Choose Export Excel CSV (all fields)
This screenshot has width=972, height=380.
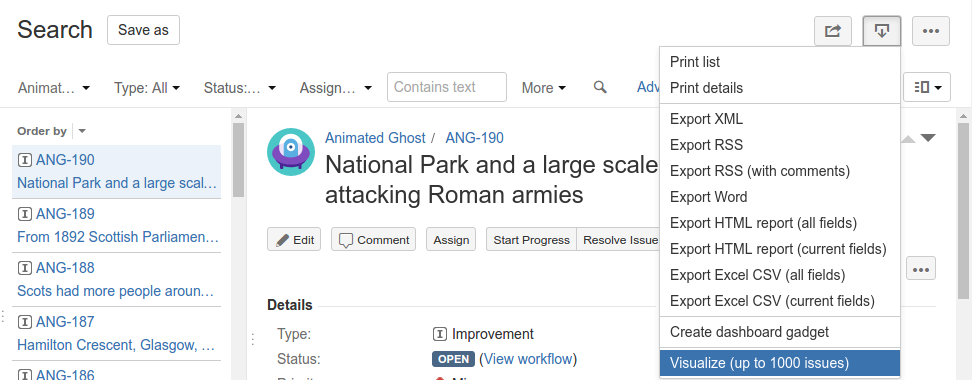point(780,275)
